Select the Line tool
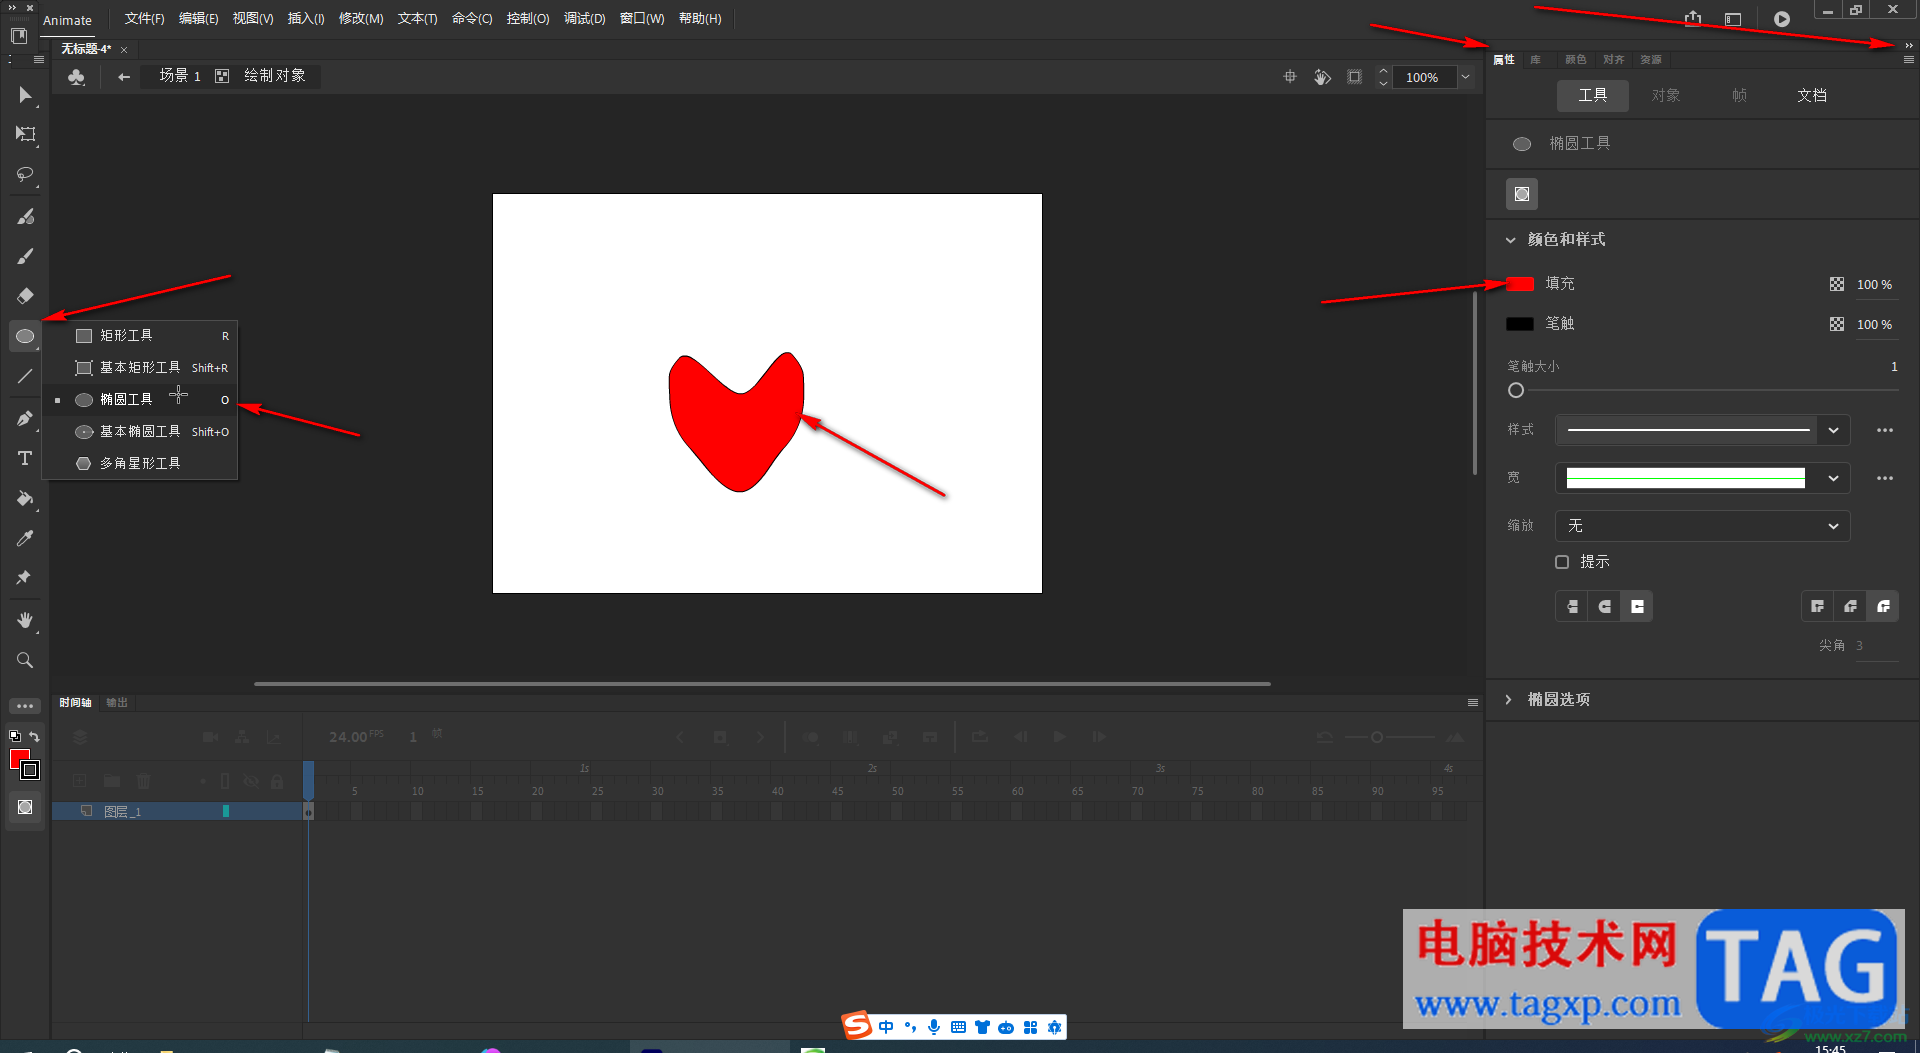1920x1053 pixels. [x=25, y=376]
